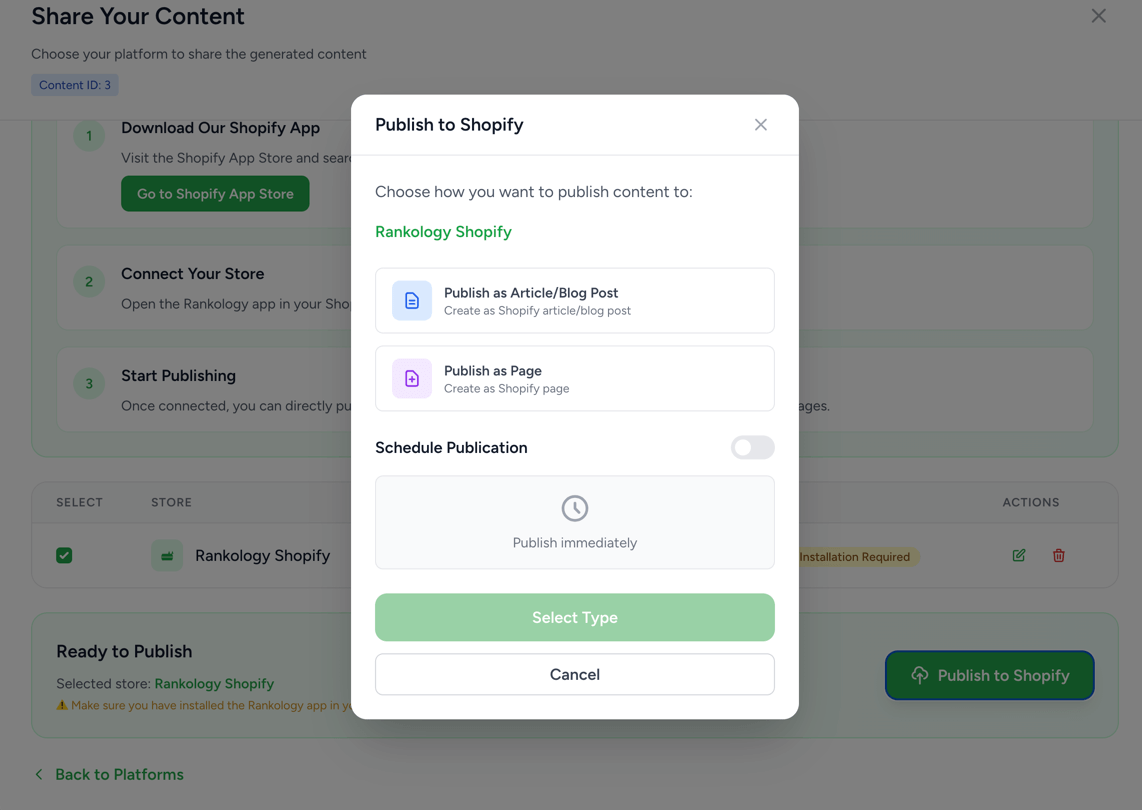Image resolution: width=1142 pixels, height=810 pixels.
Task: Click the back arrow beside Back to Platforms
Action: (39, 774)
